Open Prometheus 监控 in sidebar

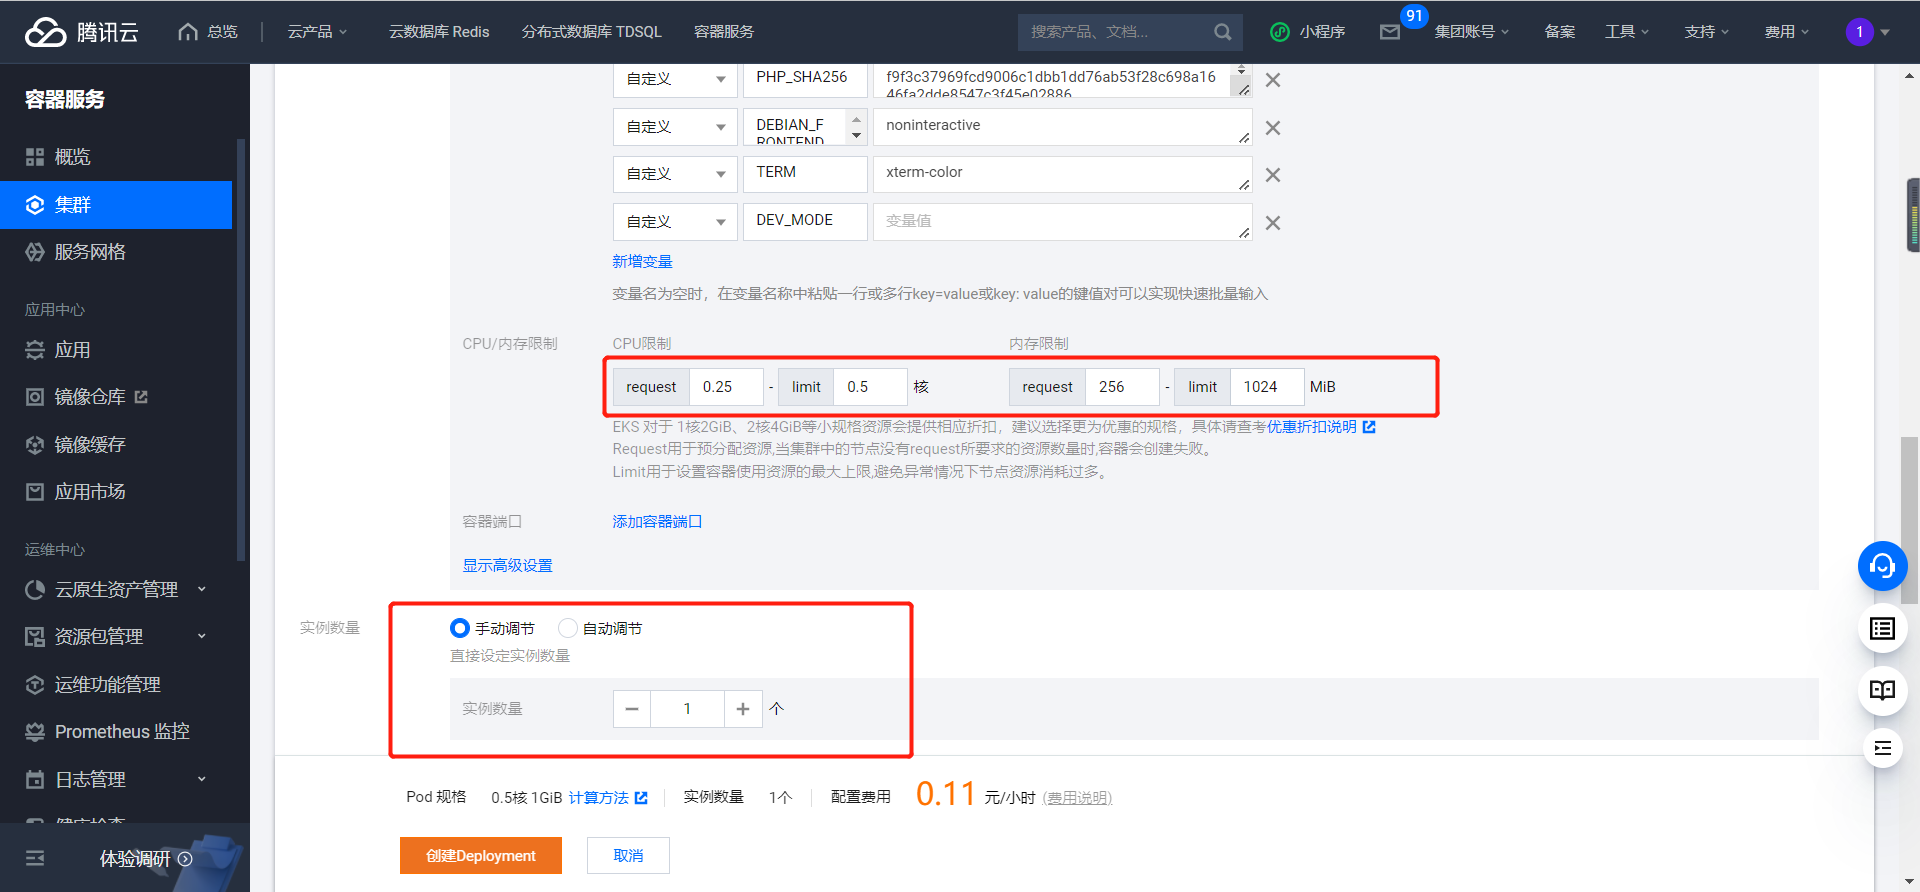[x=116, y=732]
